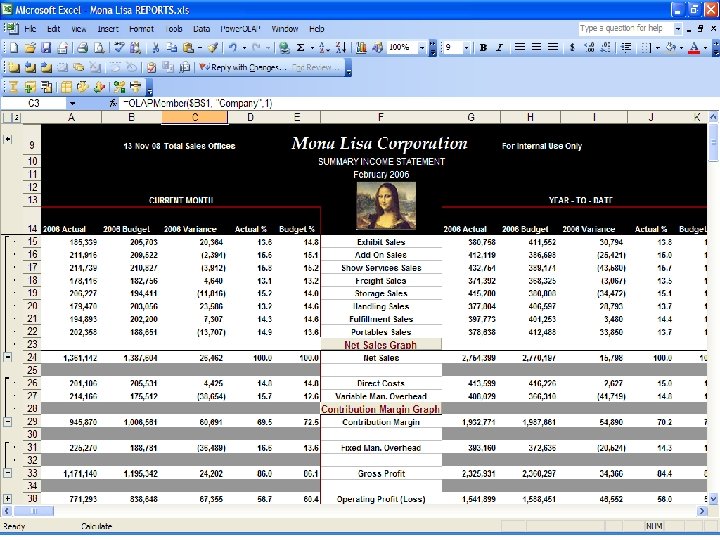Screen dimensions: 720x540
Task: Sort ascending with the A-Z icon
Action: 324,47
